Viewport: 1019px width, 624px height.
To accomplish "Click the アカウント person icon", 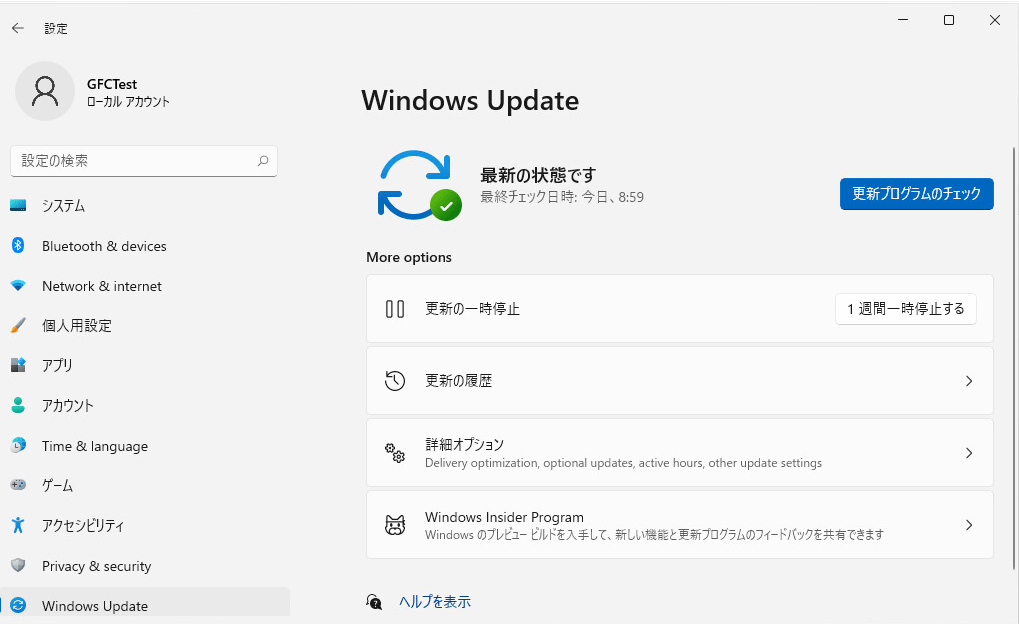I will point(18,405).
